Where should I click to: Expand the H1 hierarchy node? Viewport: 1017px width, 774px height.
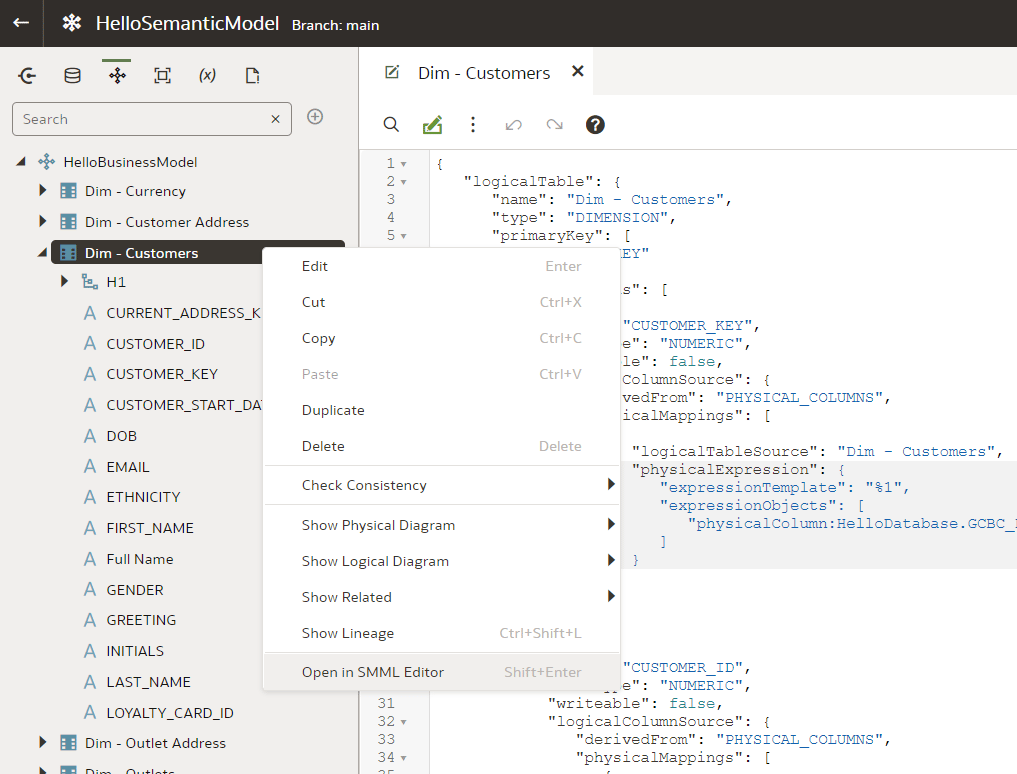click(64, 282)
